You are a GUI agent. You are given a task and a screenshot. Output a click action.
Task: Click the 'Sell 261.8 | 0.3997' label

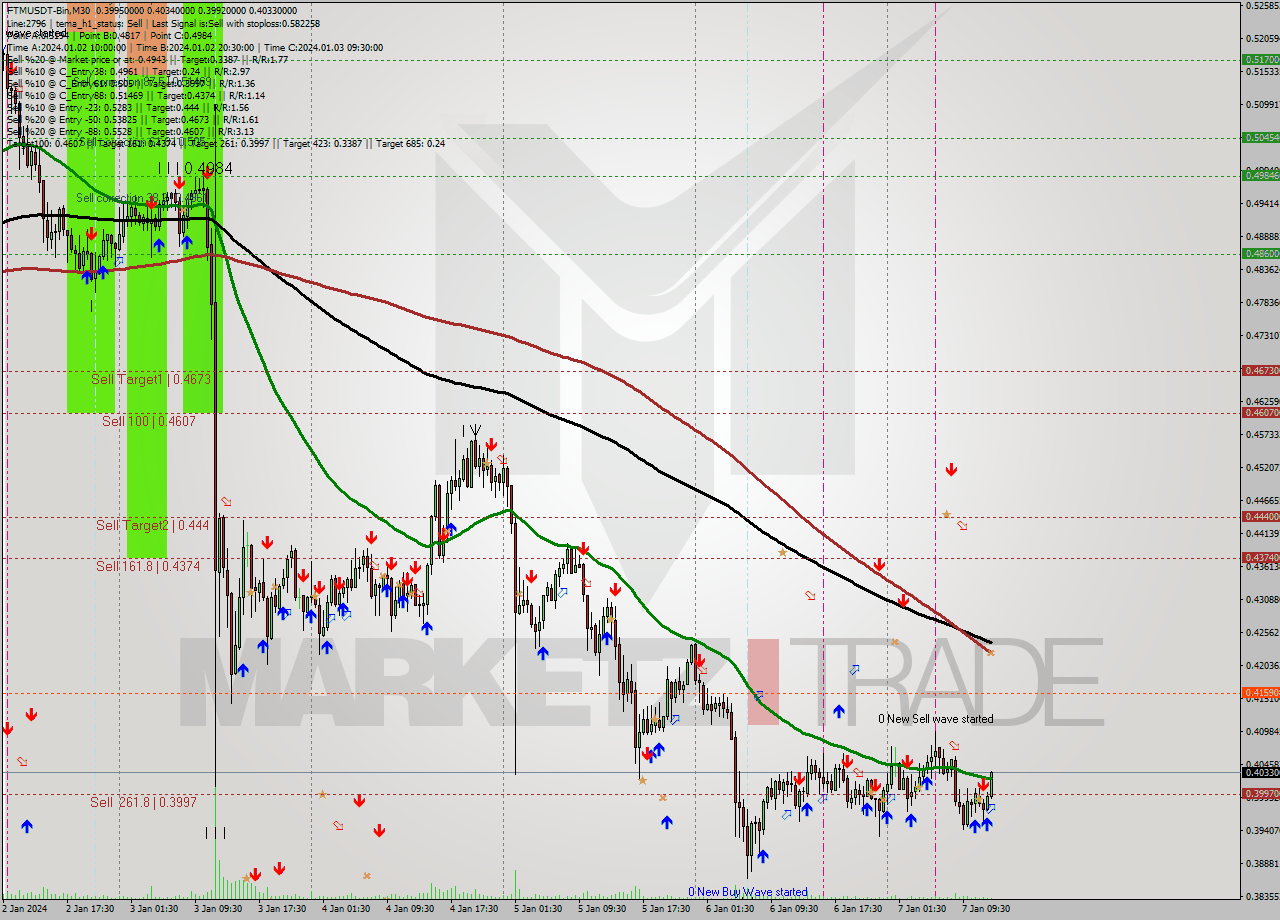(x=143, y=802)
